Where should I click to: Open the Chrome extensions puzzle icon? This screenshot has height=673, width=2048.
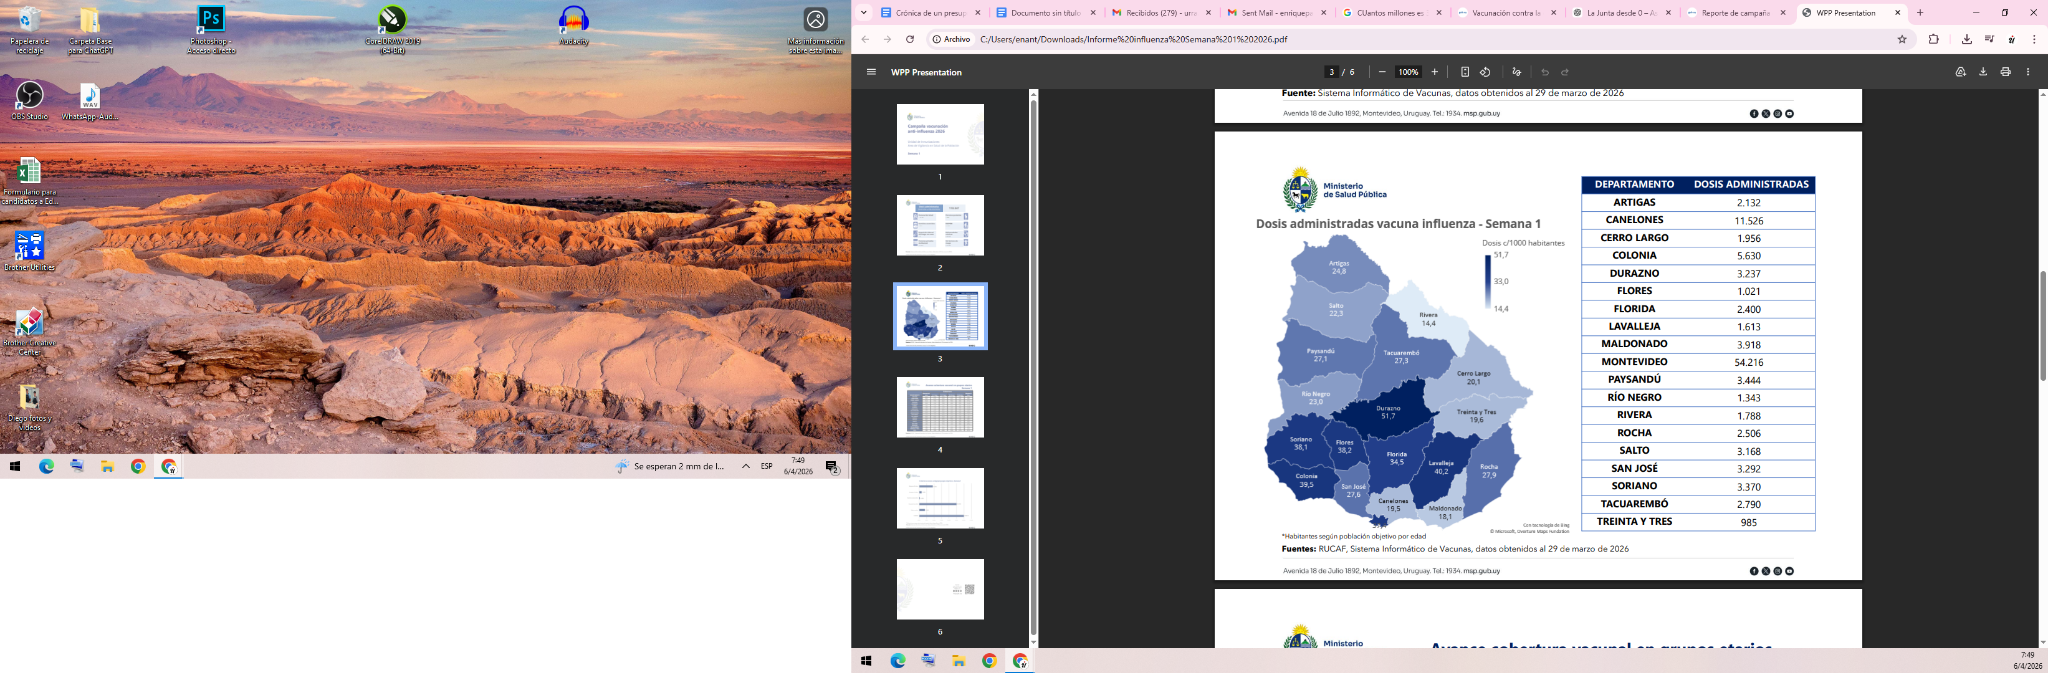(x=1933, y=39)
